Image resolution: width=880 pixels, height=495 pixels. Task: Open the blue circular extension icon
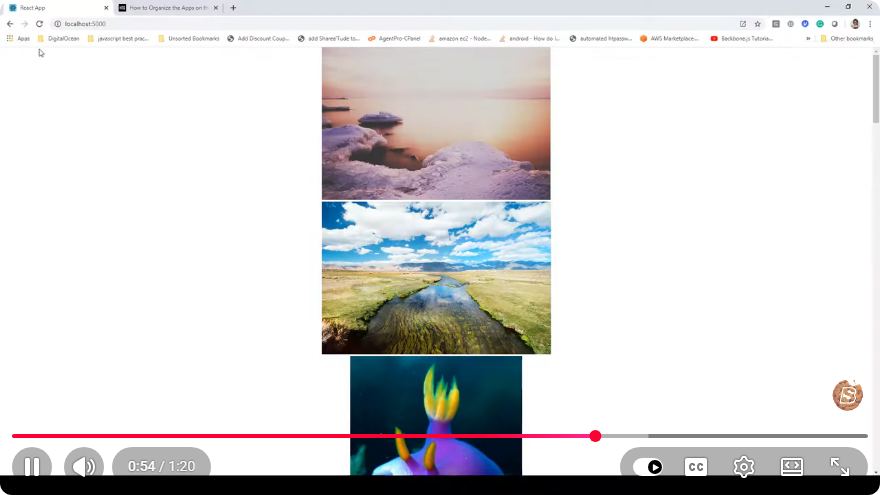pos(805,24)
